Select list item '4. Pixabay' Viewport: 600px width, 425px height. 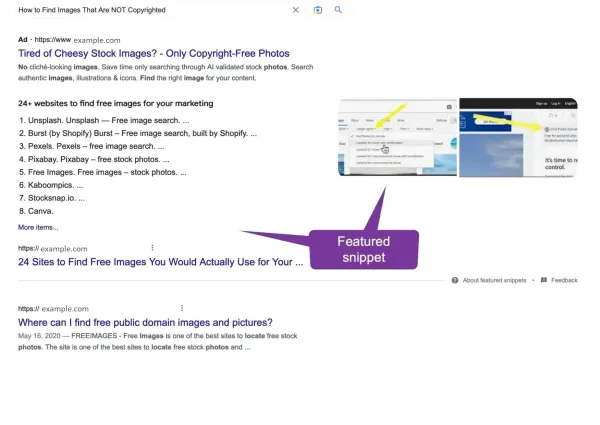pos(94,160)
